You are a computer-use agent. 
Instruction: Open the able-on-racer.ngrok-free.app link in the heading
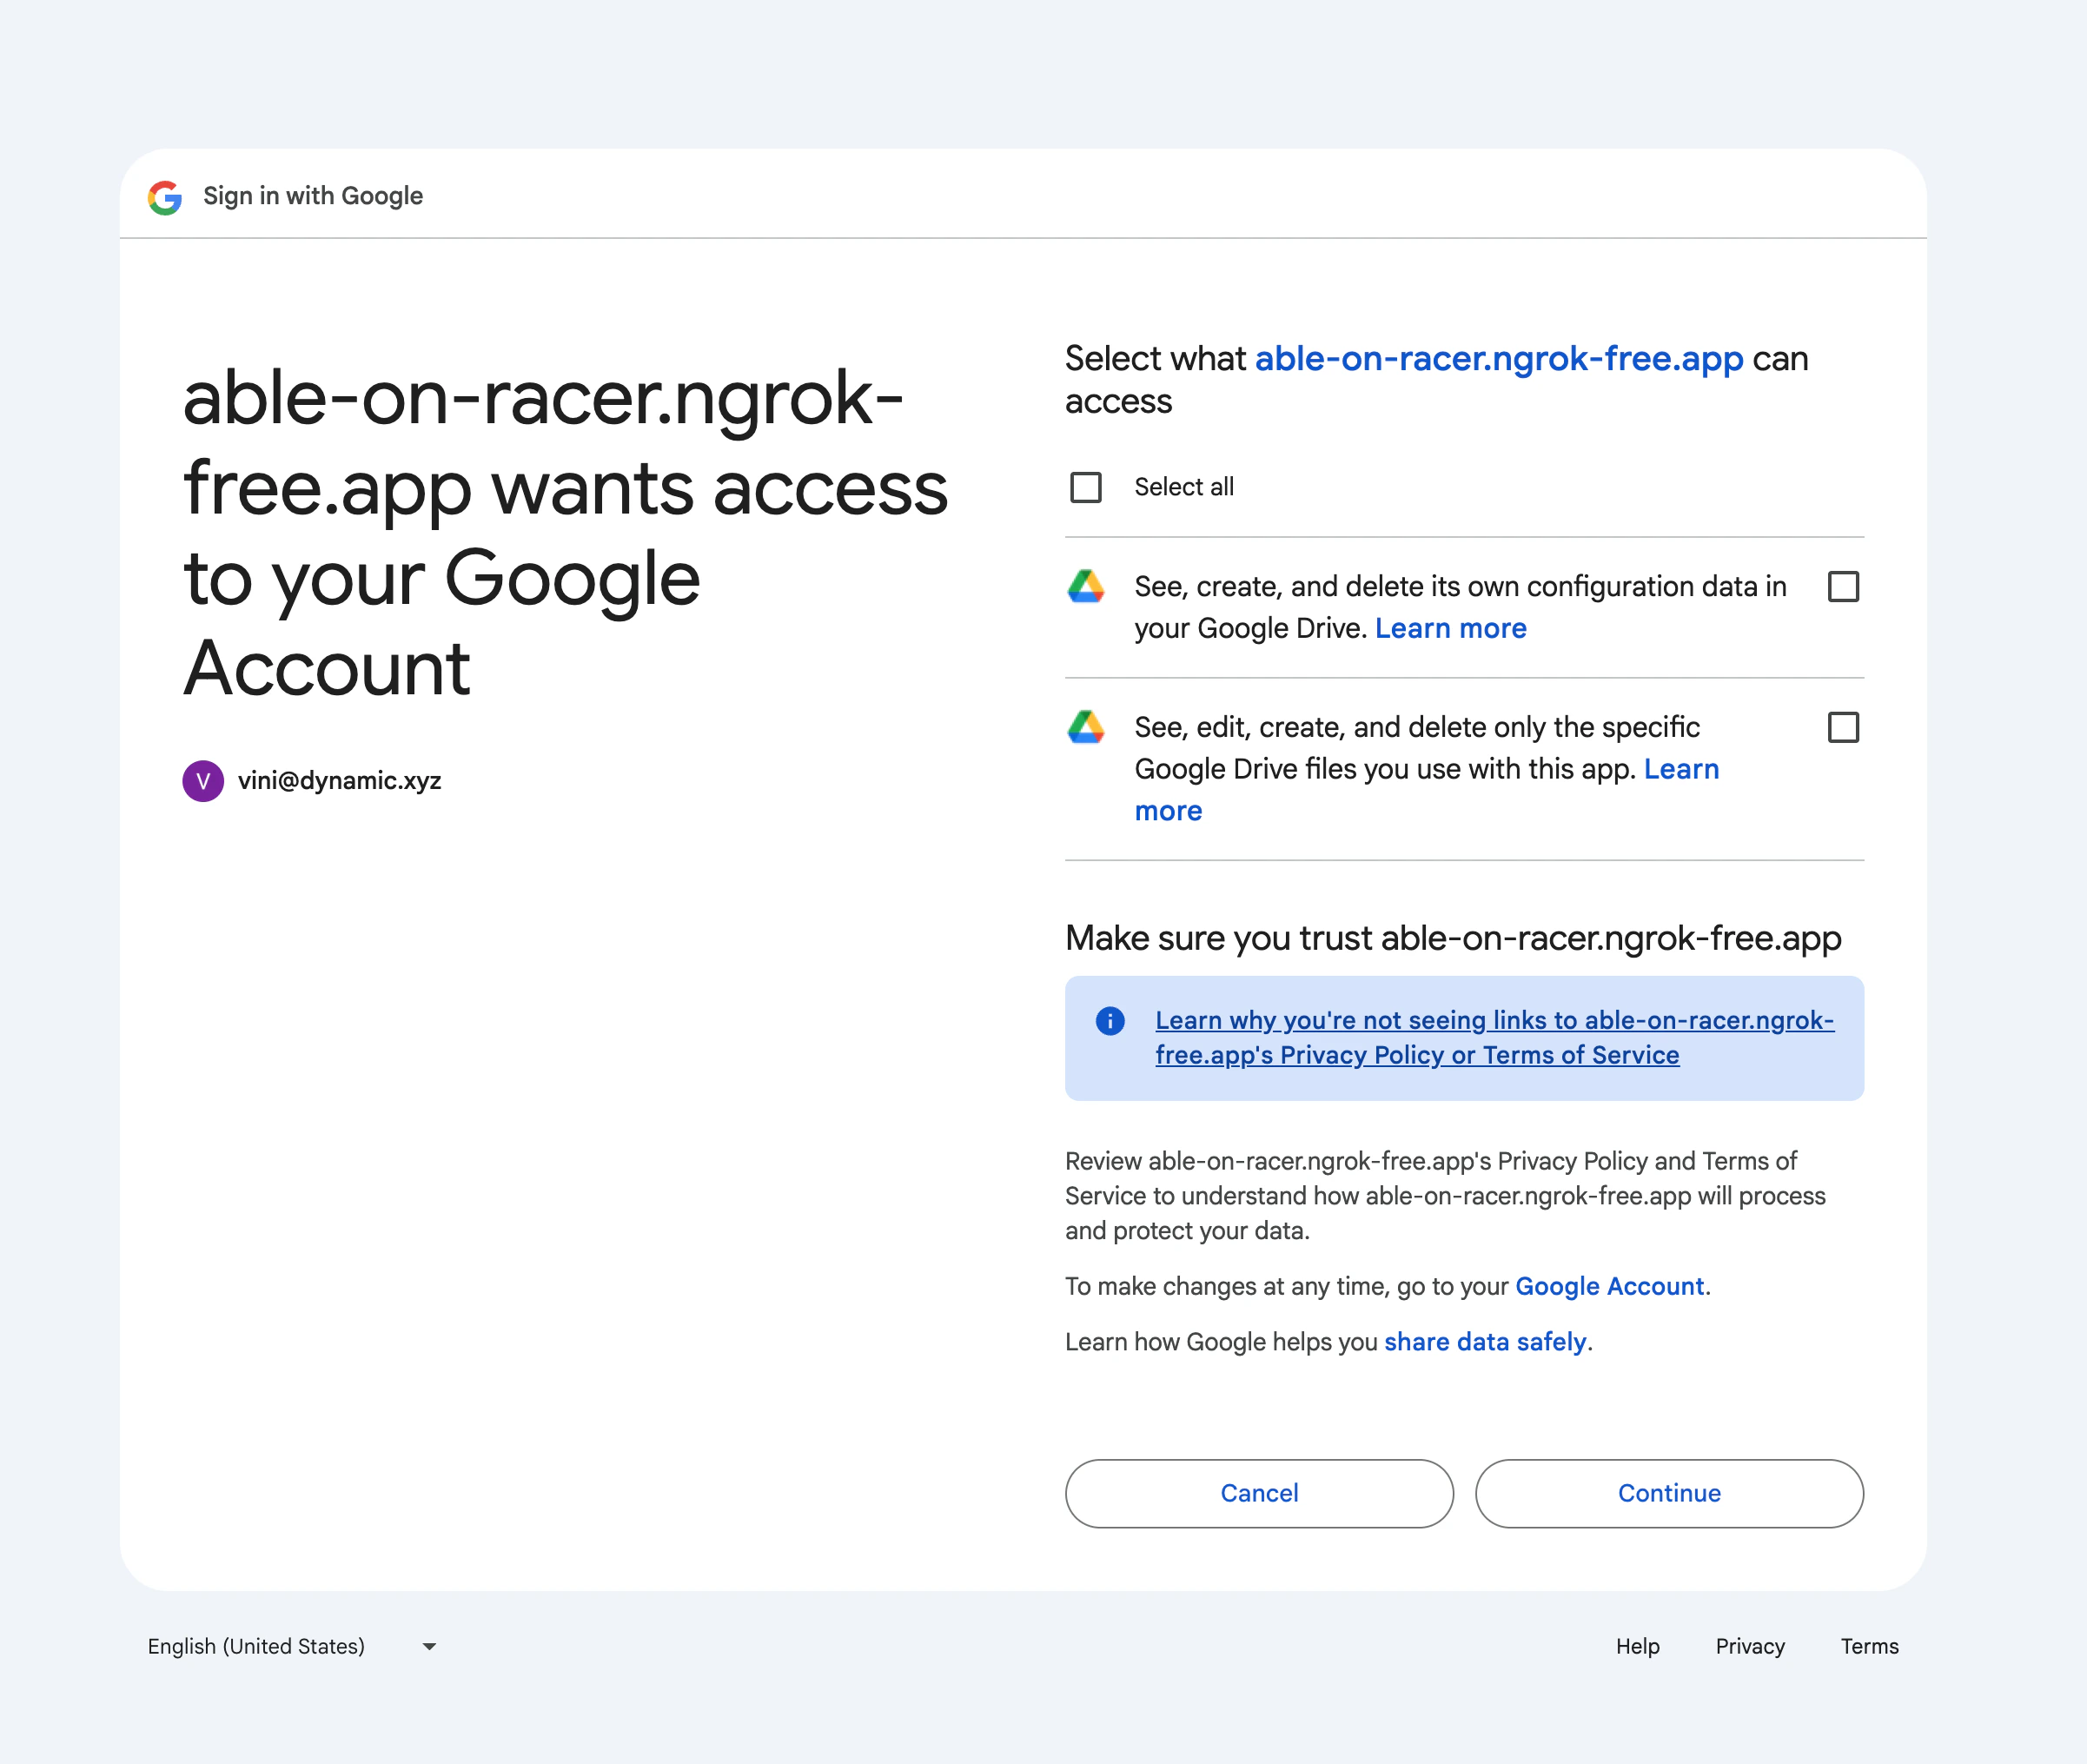(1498, 358)
